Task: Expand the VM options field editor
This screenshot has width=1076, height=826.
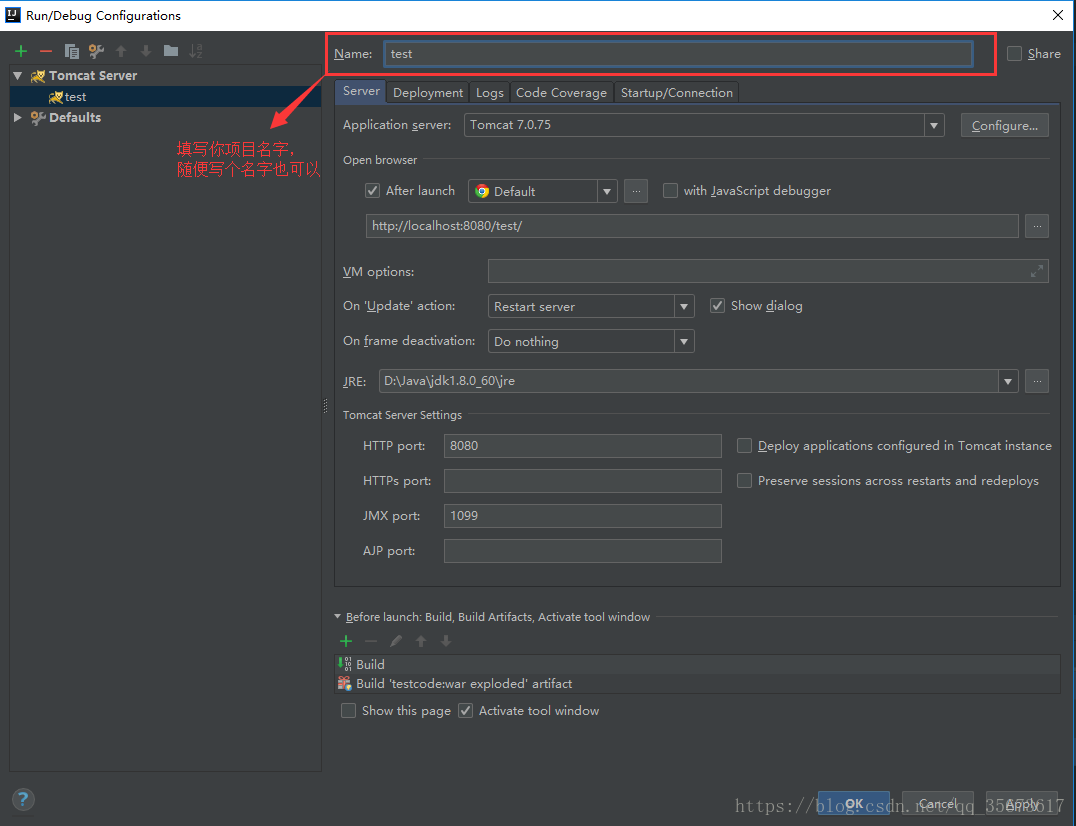Action: tap(1036, 272)
